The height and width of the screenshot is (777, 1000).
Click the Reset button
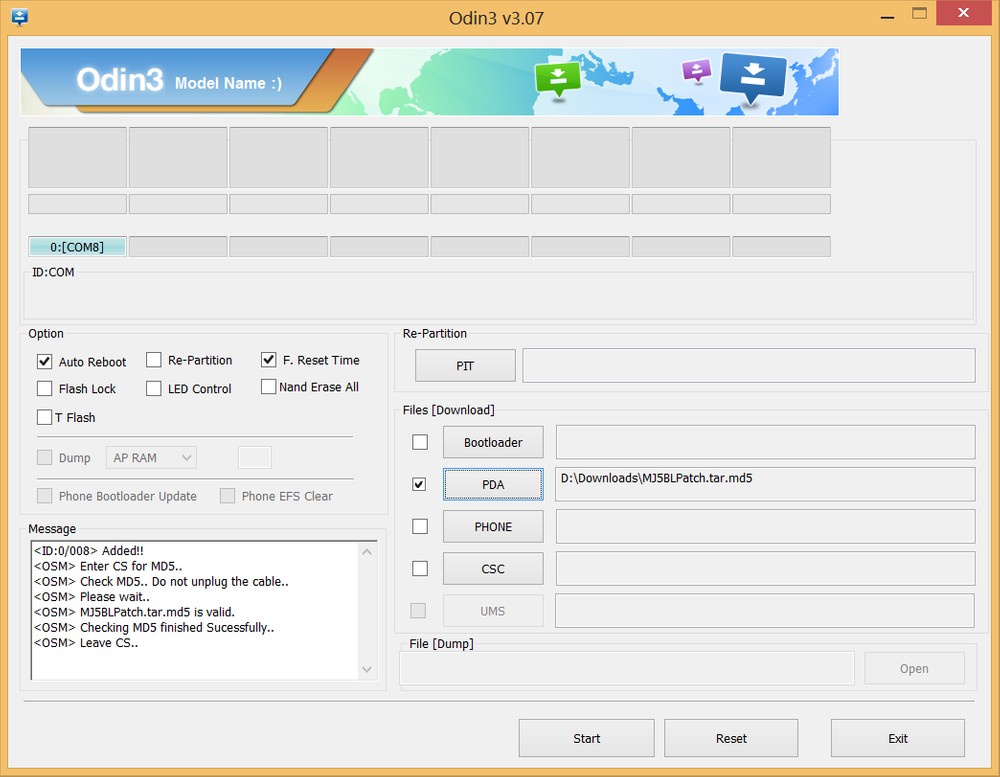731,738
